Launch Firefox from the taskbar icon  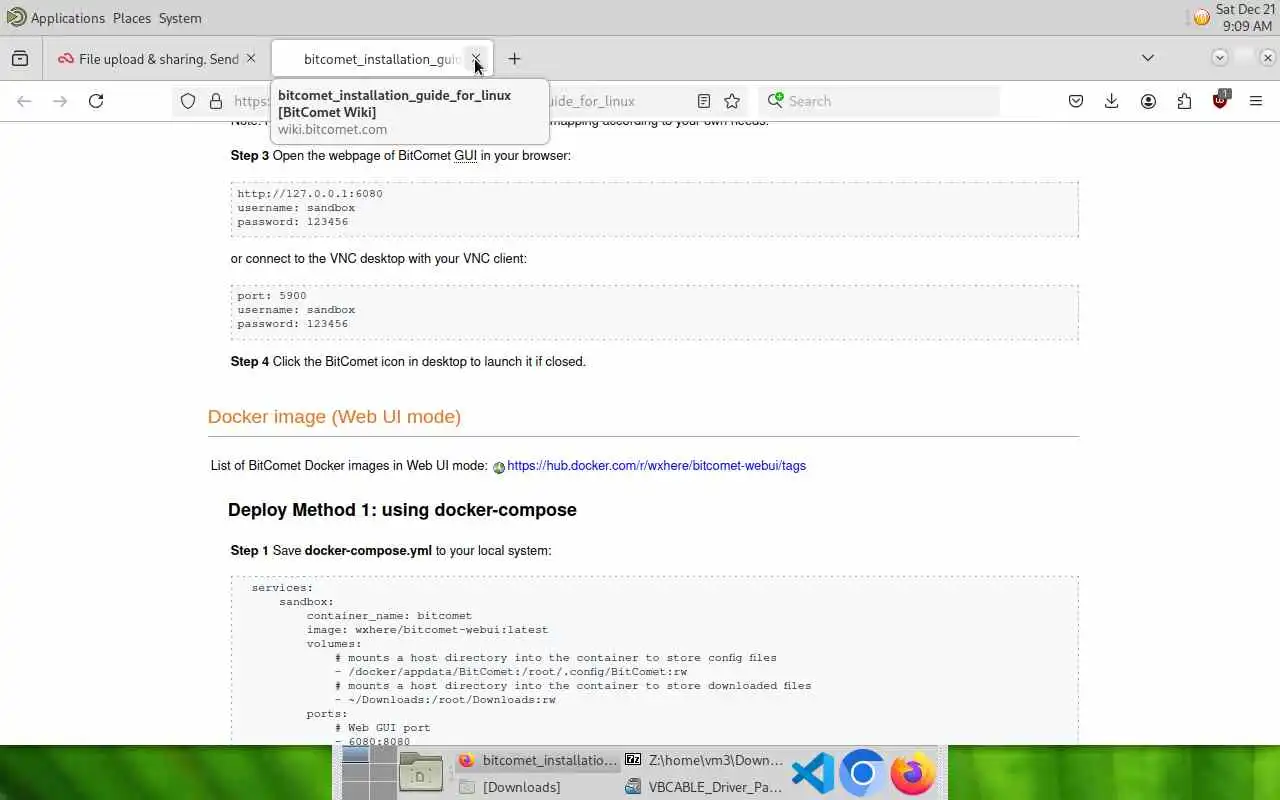tap(912, 773)
